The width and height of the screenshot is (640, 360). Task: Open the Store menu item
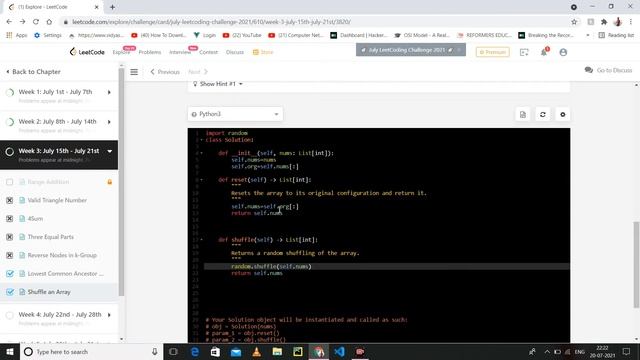pyautogui.click(x=263, y=52)
